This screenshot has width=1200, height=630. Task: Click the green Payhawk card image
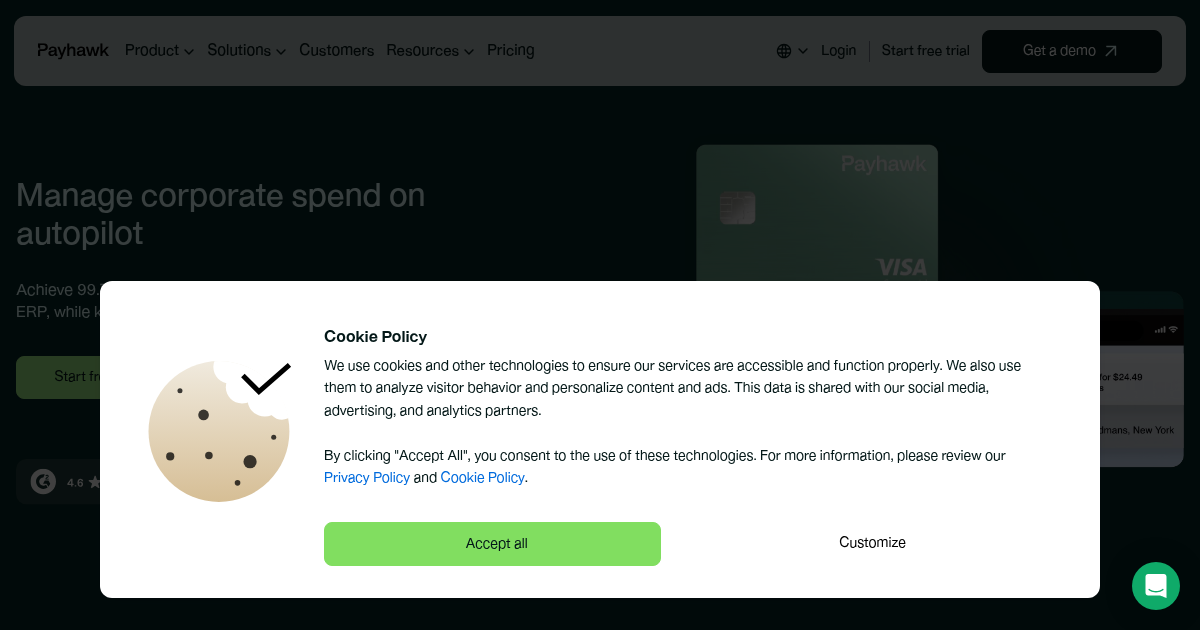[817, 210]
